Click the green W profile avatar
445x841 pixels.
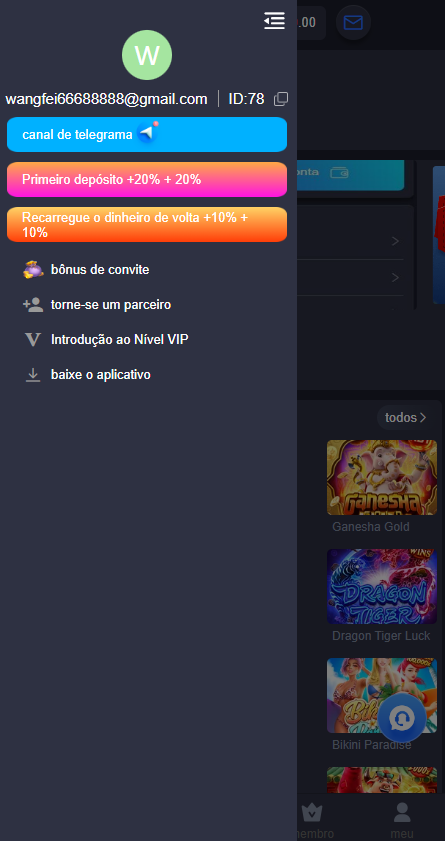(x=147, y=55)
